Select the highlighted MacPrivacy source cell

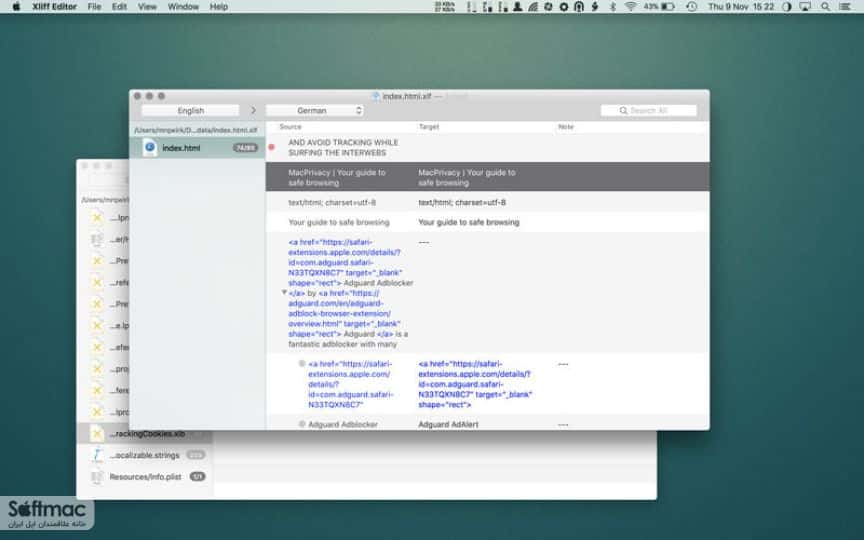coord(337,177)
